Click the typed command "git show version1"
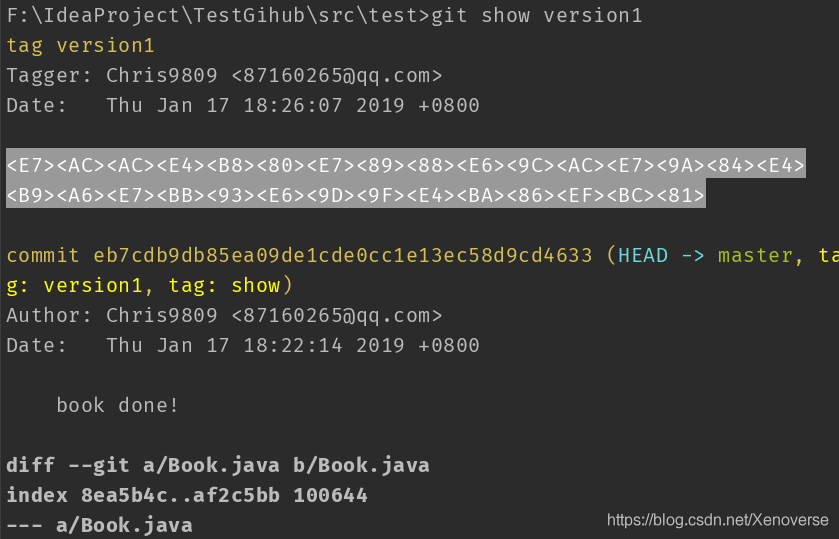 537,16
